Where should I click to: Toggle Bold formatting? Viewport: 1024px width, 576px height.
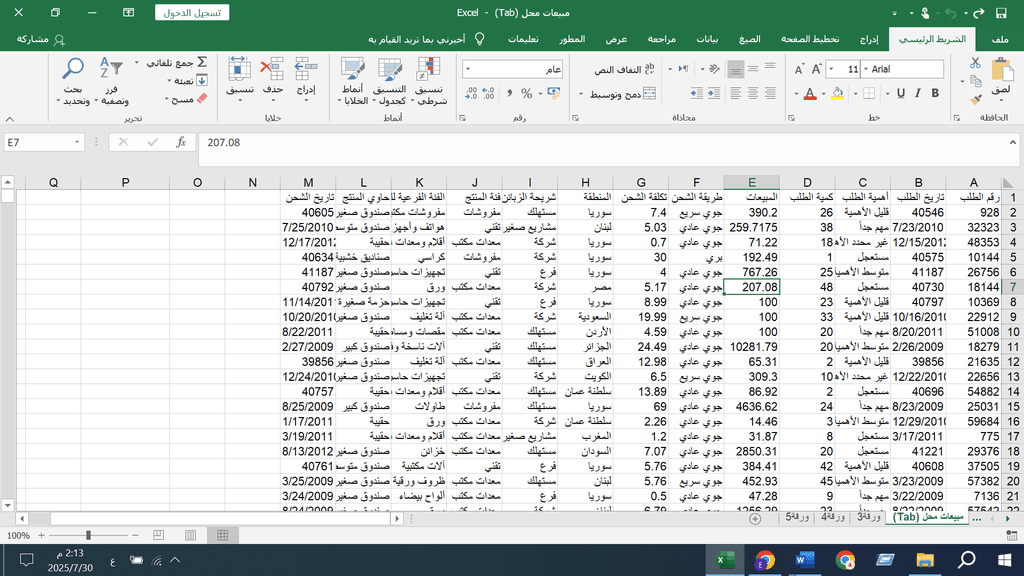pyautogui.click(x=935, y=94)
